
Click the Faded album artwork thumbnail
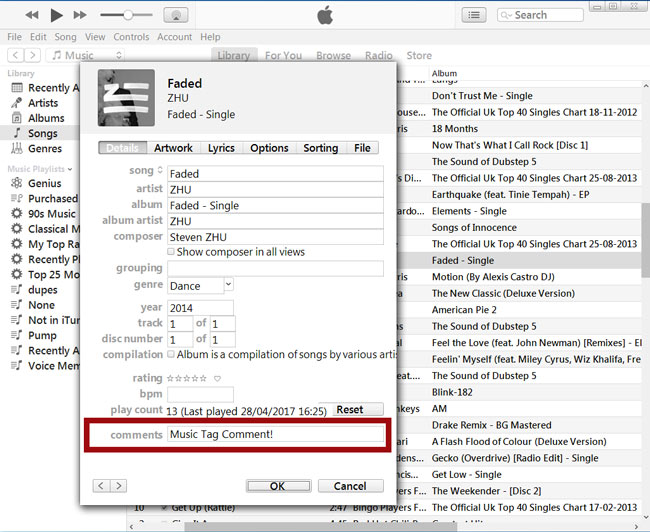tap(126, 98)
